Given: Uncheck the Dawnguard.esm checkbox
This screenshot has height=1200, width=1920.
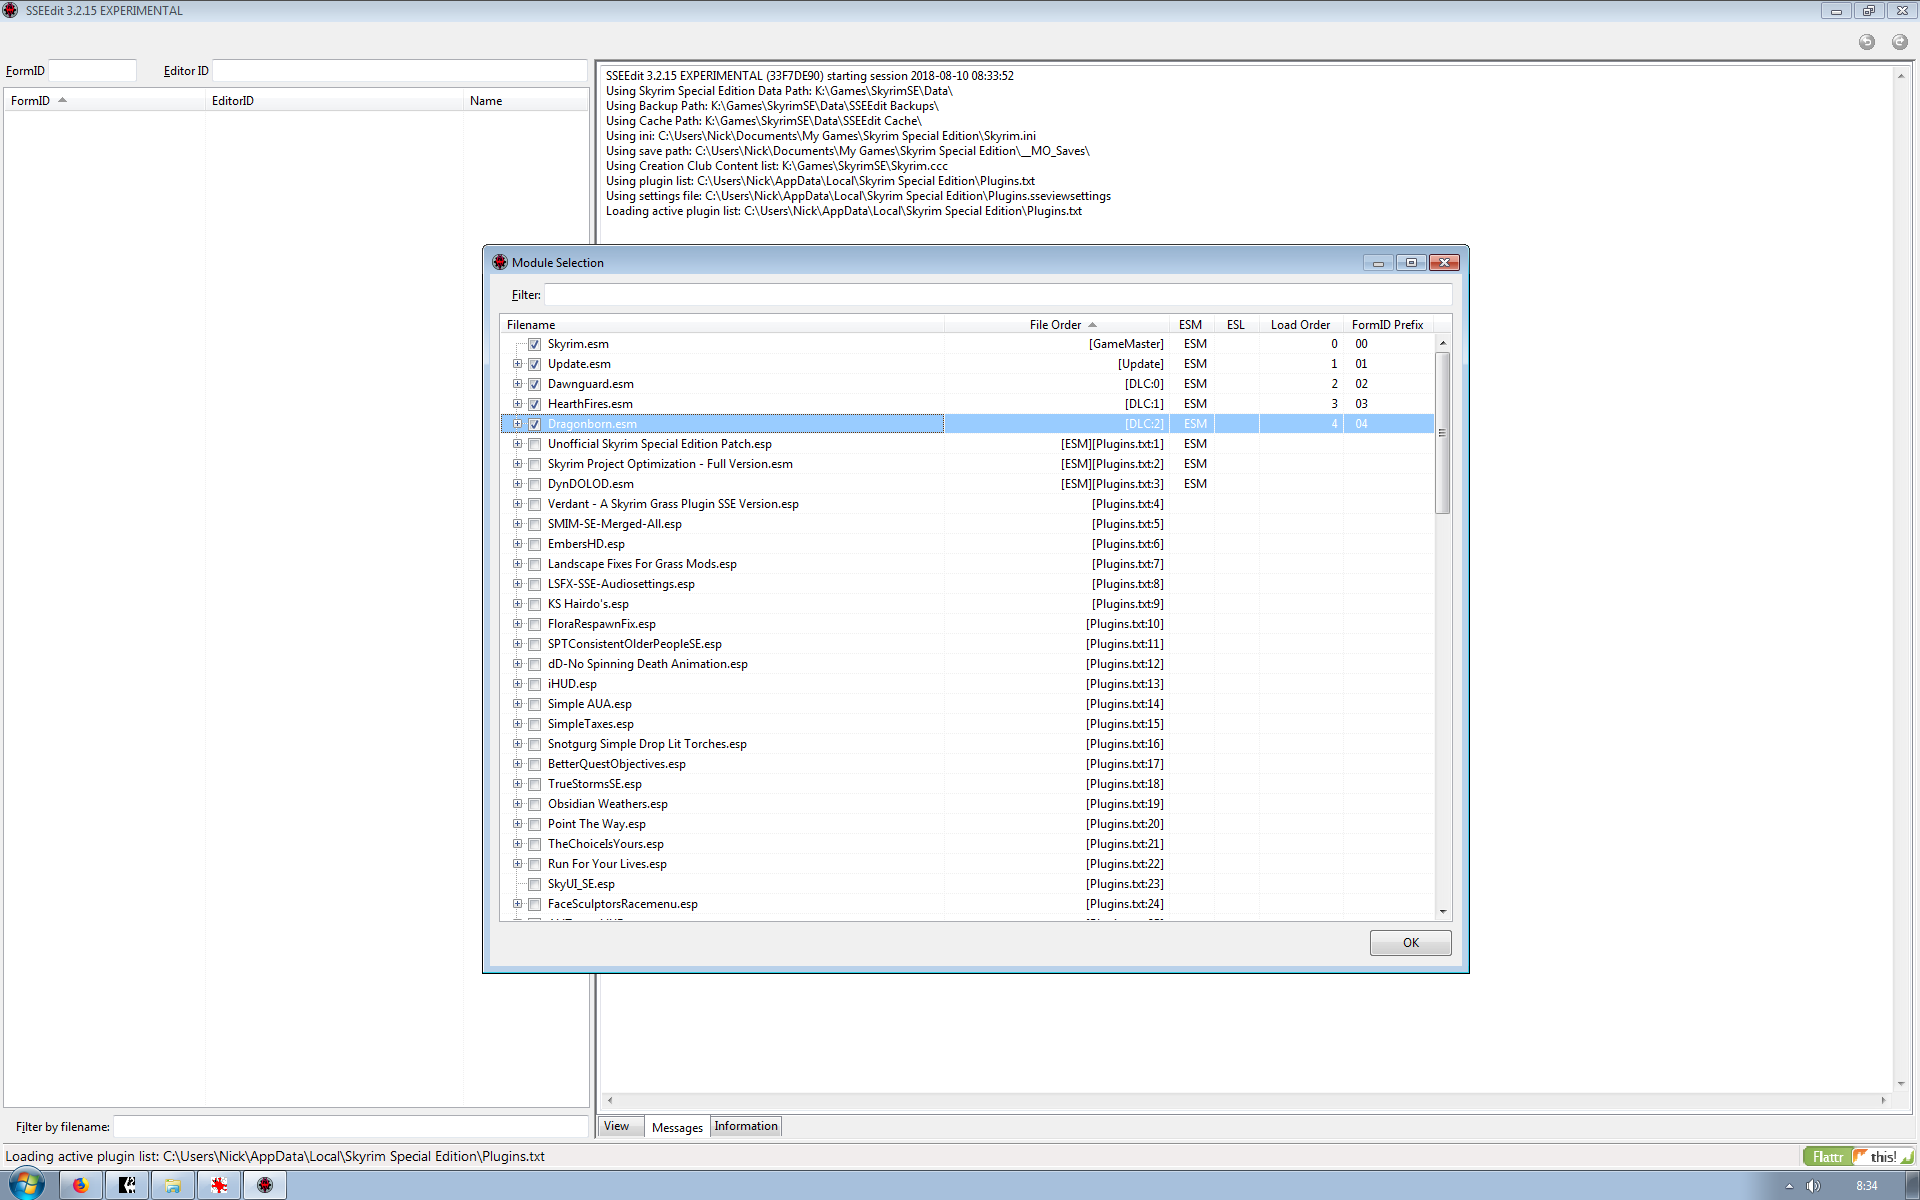Looking at the screenshot, I should click(x=534, y=384).
